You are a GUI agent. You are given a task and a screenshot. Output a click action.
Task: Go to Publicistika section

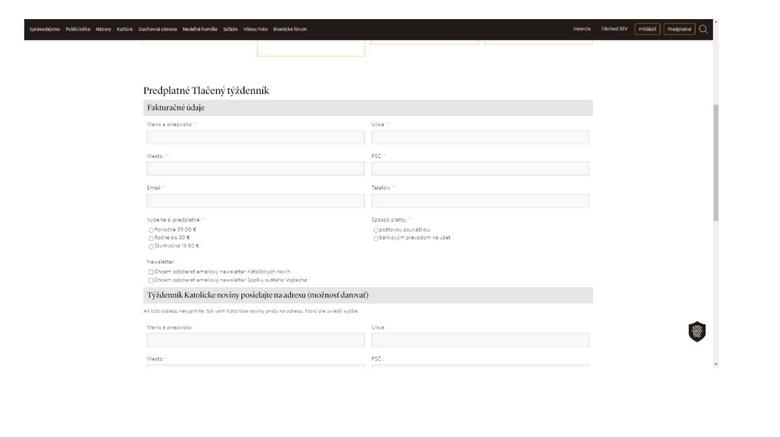pos(78,29)
